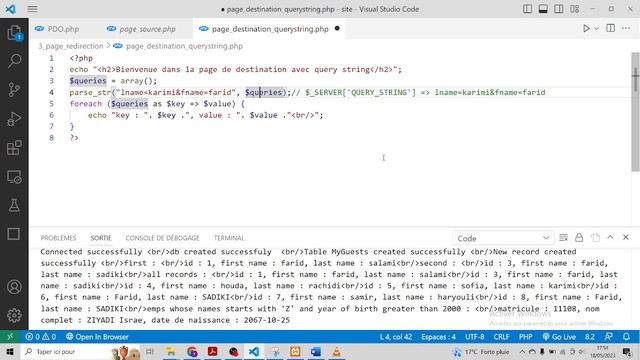
Task: Open the Search view in activity bar
Action: pyautogui.click(x=14, y=61)
